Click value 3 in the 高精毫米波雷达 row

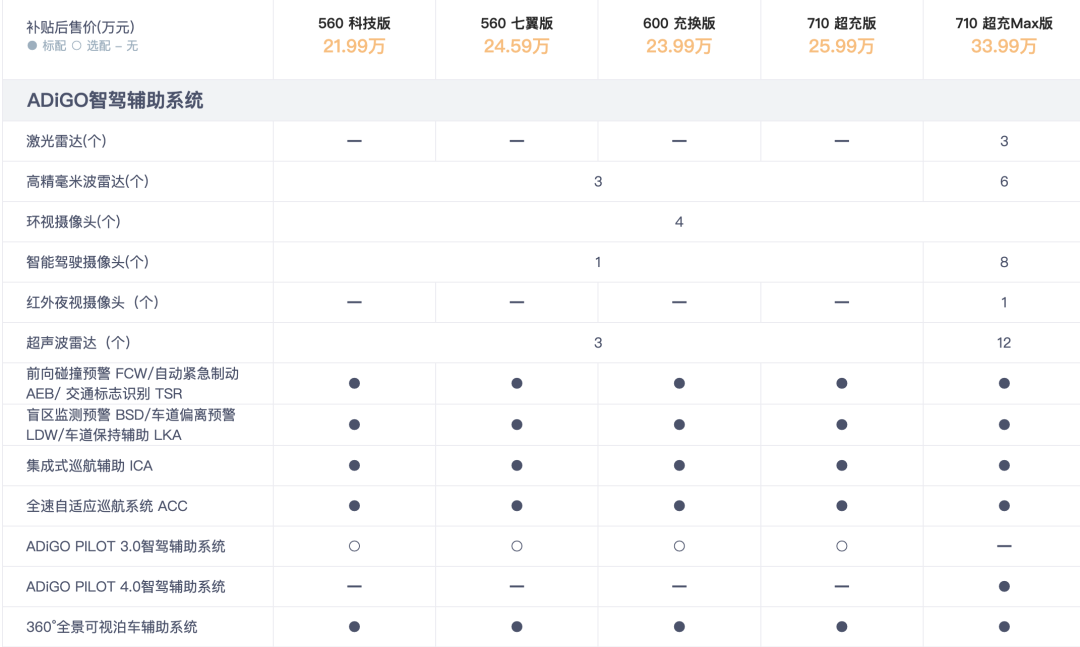598,181
